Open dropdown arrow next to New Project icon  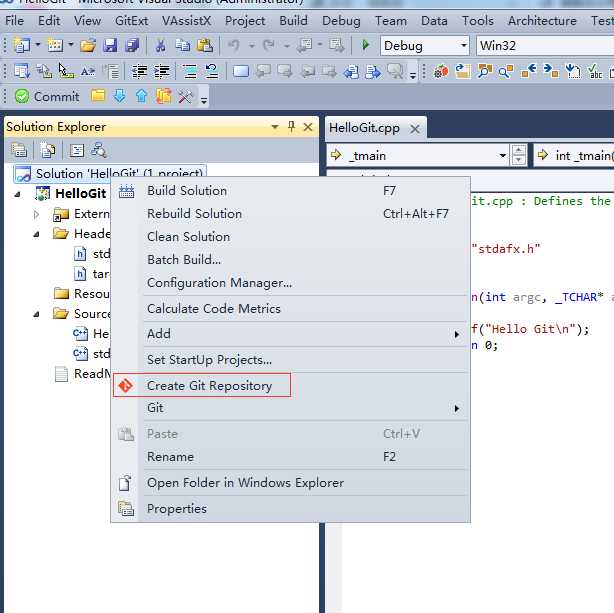[x=38, y=45]
